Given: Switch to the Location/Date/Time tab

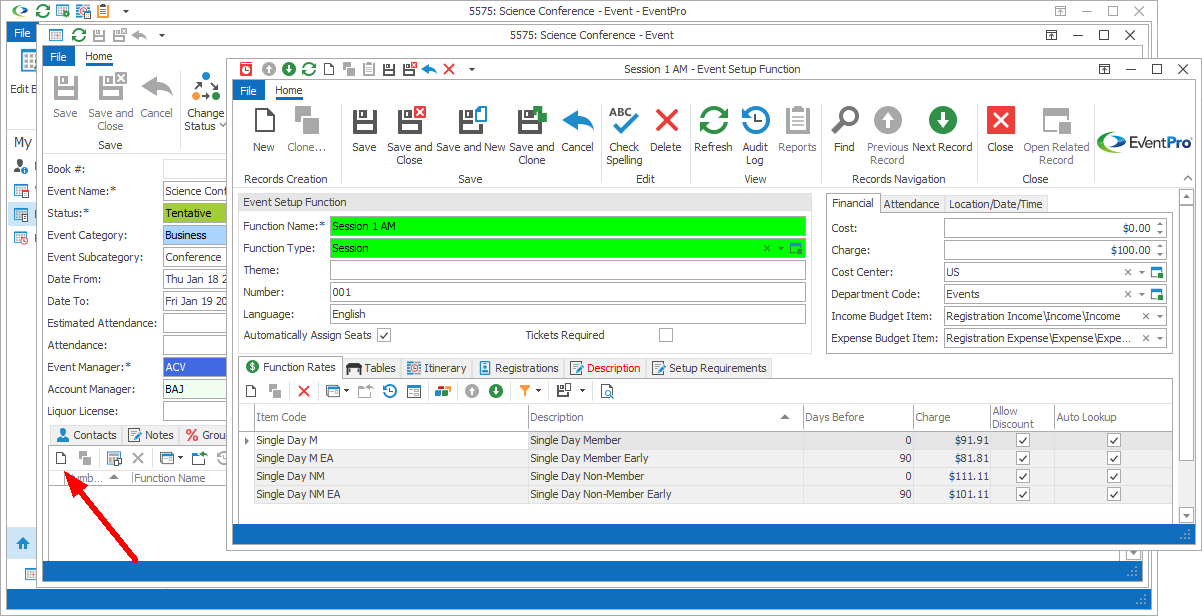Looking at the screenshot, I should [x=995, y=204].
